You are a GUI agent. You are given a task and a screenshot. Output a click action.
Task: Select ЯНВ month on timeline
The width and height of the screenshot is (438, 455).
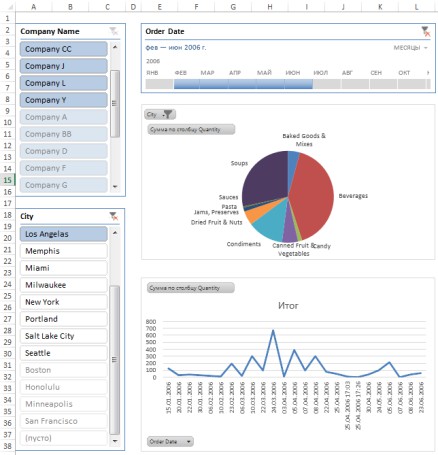point(159,84)
